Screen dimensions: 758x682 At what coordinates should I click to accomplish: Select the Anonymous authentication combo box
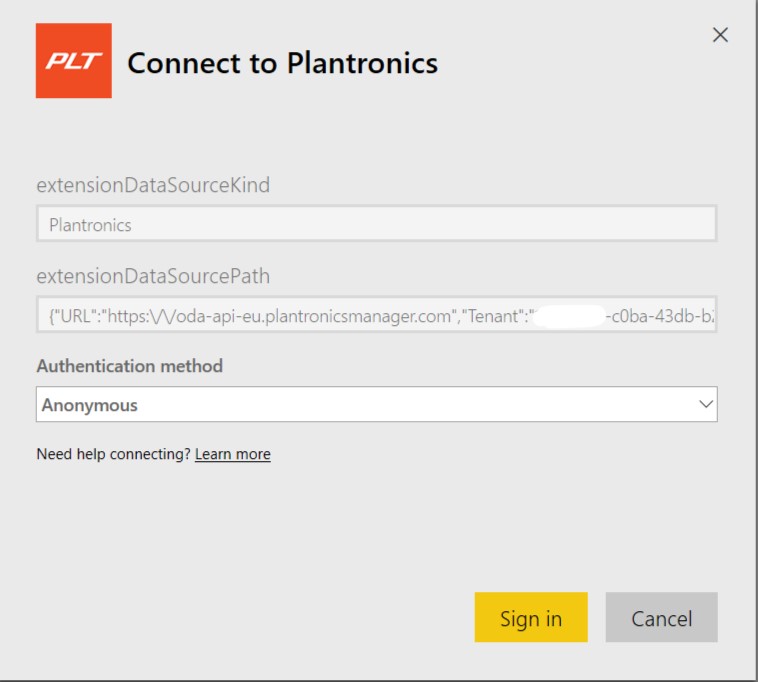click(x=377, y=404)
